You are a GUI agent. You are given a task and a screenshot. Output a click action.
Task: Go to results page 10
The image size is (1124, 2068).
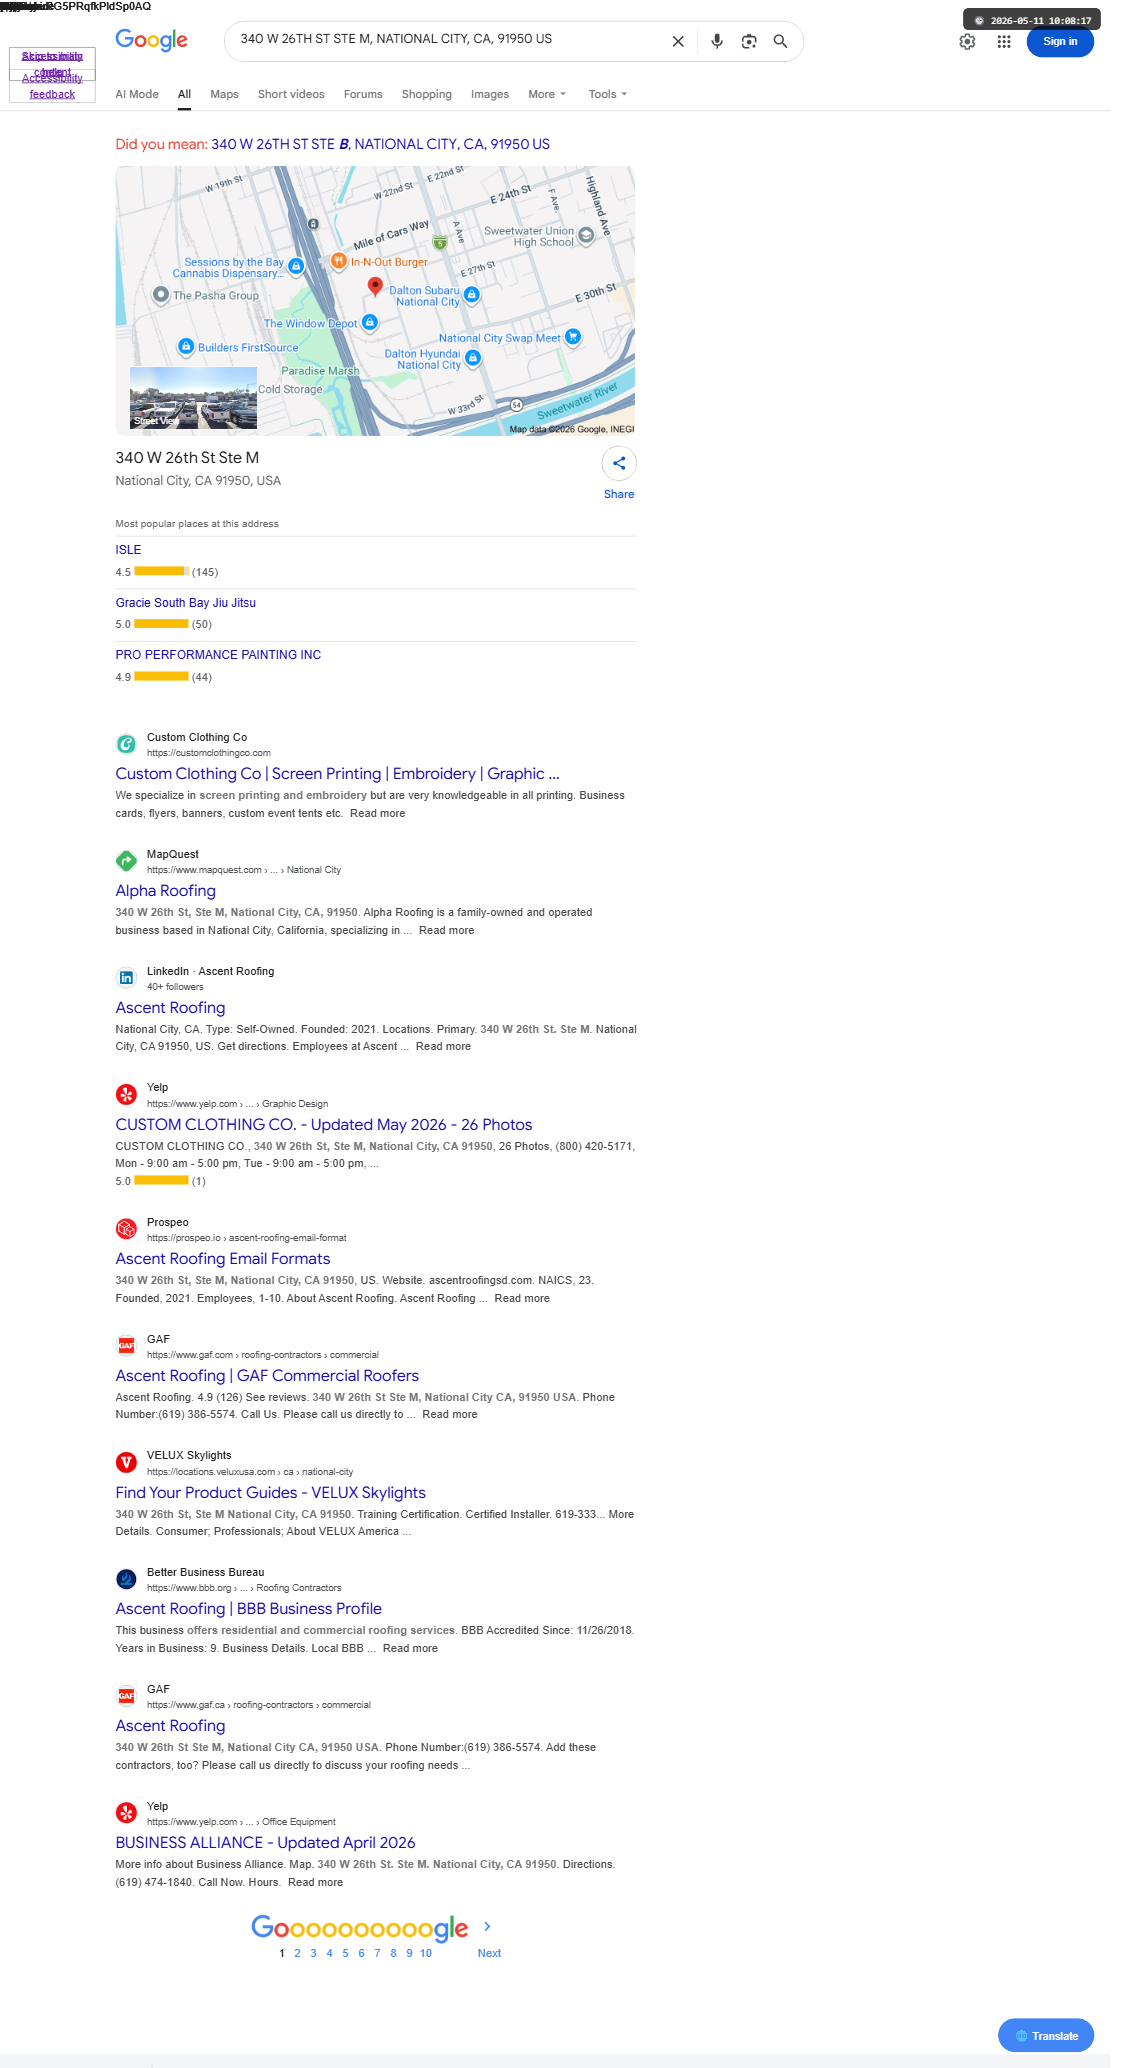[x=426, y=1953]
